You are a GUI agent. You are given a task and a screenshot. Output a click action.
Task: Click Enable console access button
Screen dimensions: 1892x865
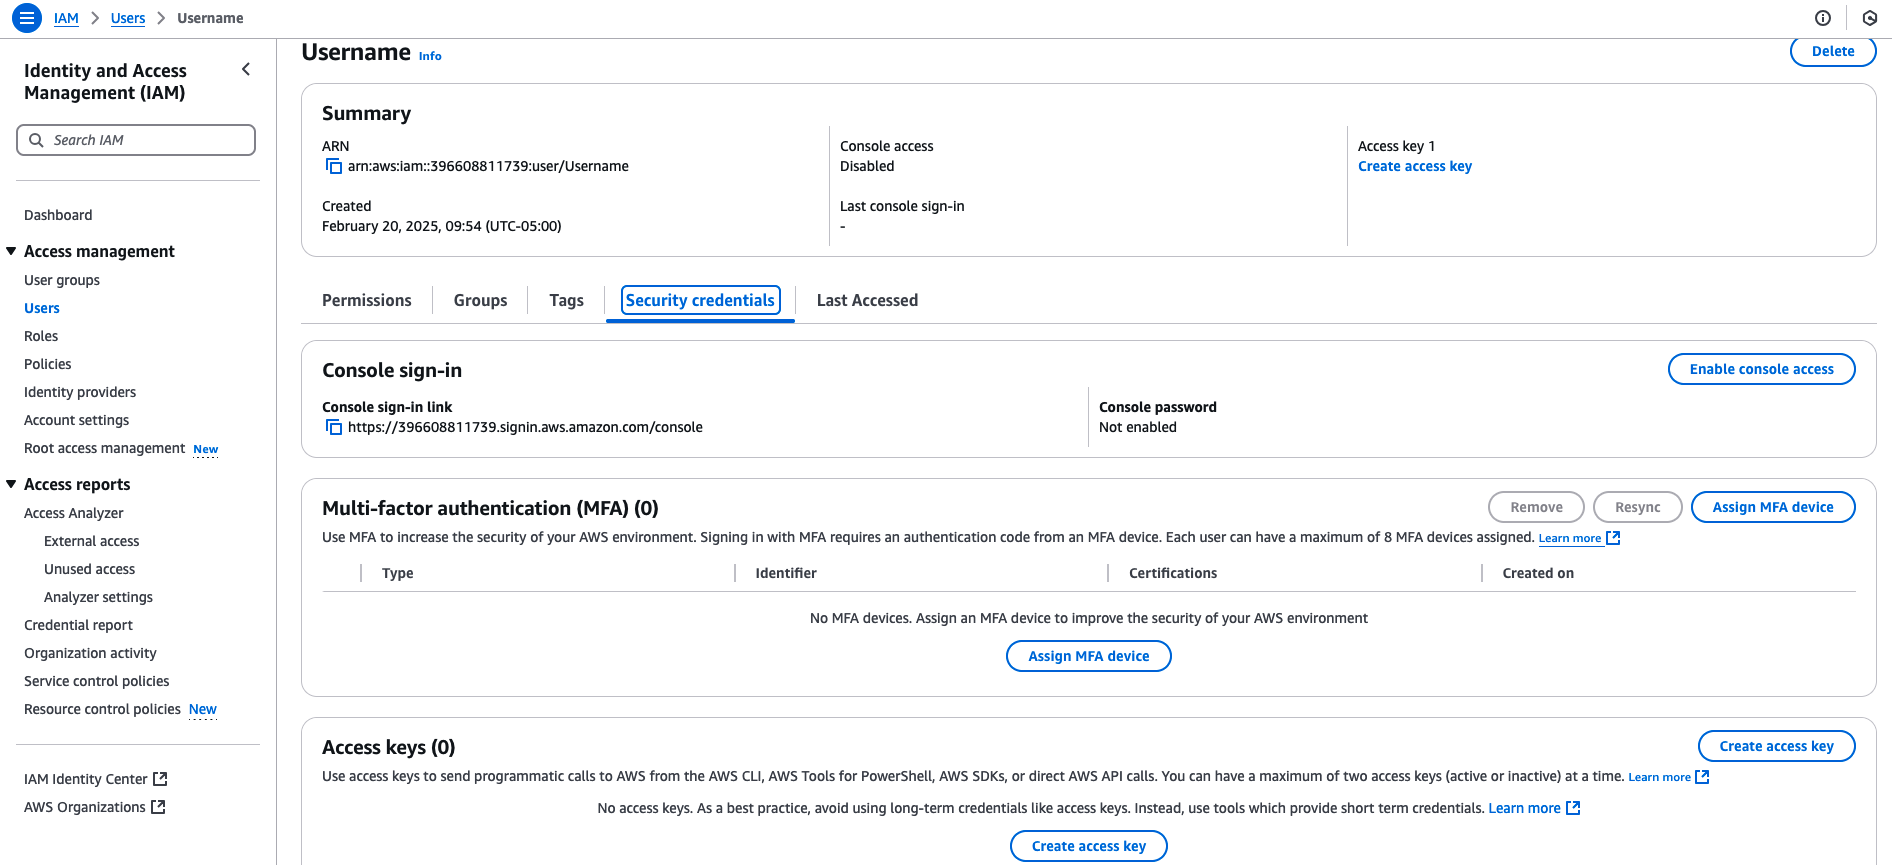1761,369
